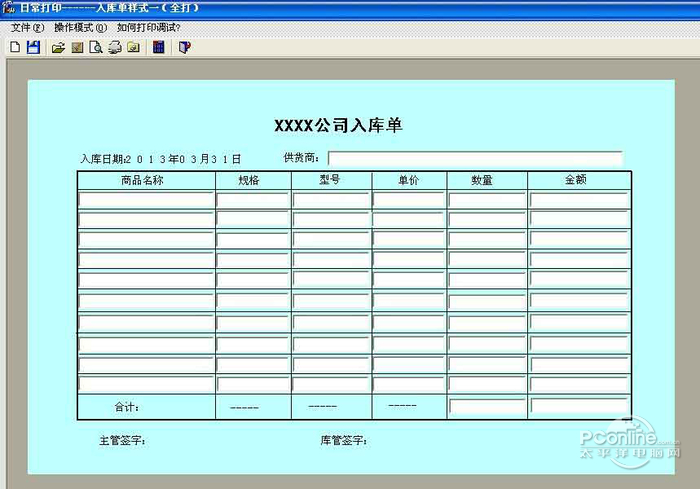Open print preview with the magnifier page icon
This screenshot has width=700, height=489.
click(96, 47)
